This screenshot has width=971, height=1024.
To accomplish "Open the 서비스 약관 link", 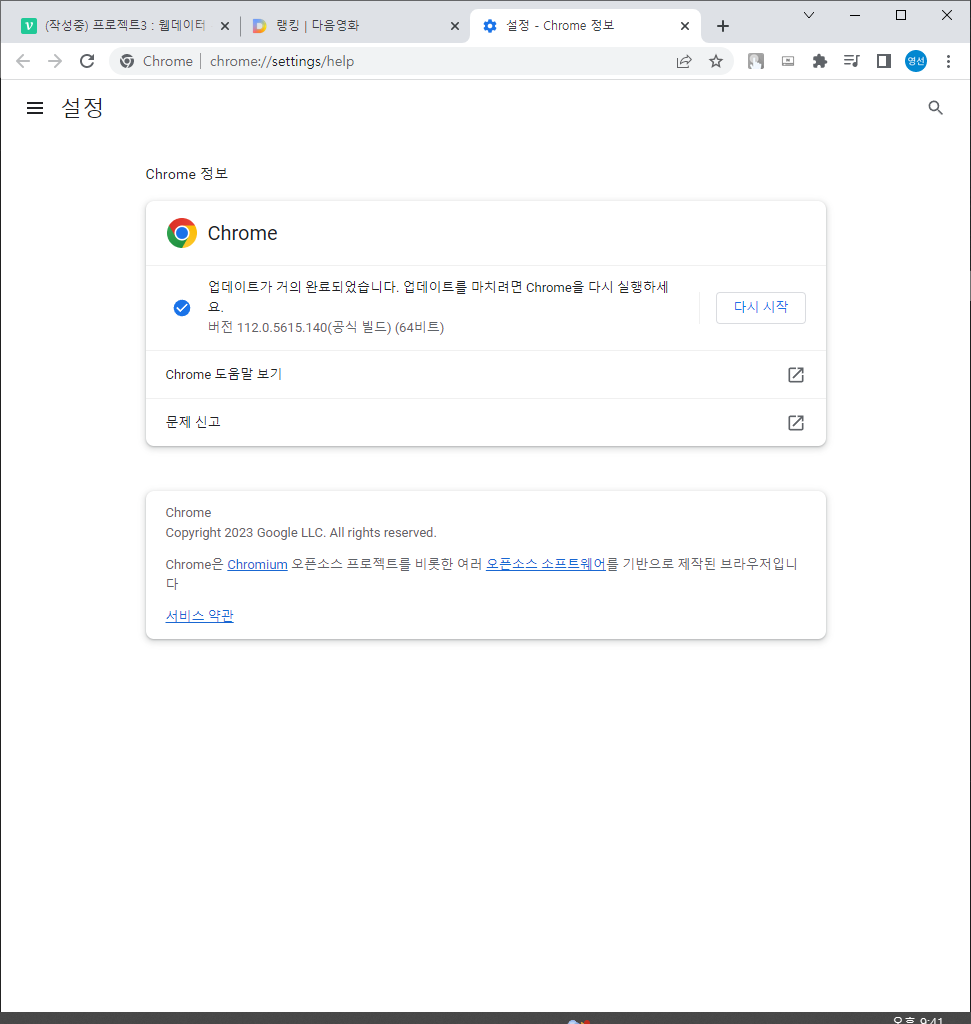I will [199, 616].
